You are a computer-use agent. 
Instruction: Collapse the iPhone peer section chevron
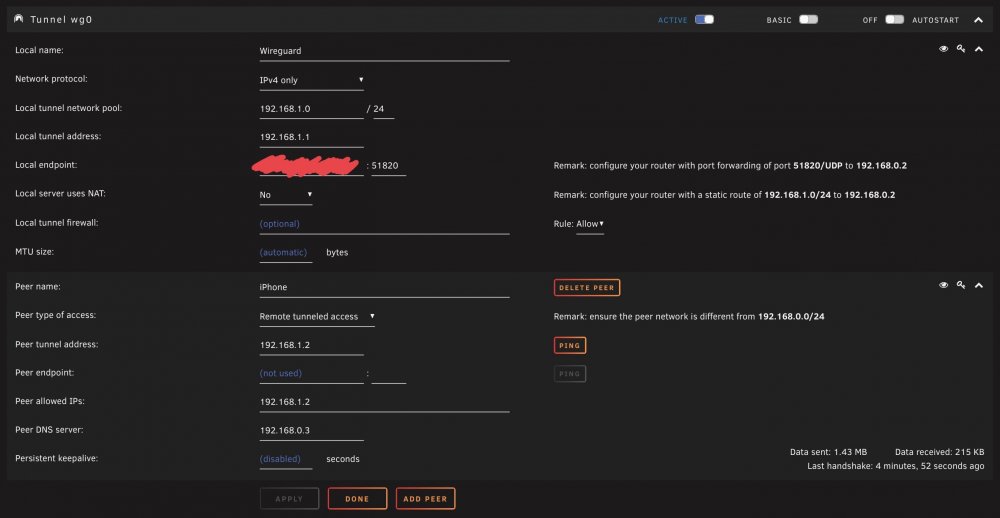point(978,285)
